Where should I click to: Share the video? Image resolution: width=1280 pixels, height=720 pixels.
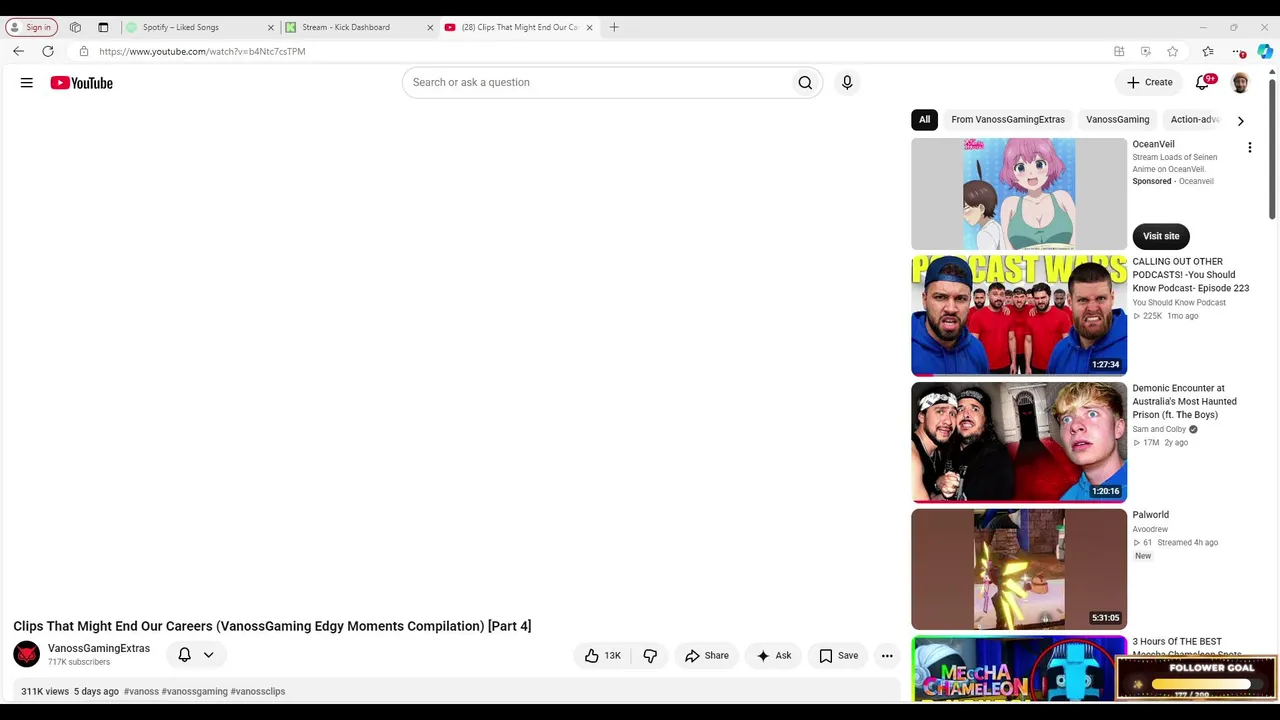coord(706,656)
